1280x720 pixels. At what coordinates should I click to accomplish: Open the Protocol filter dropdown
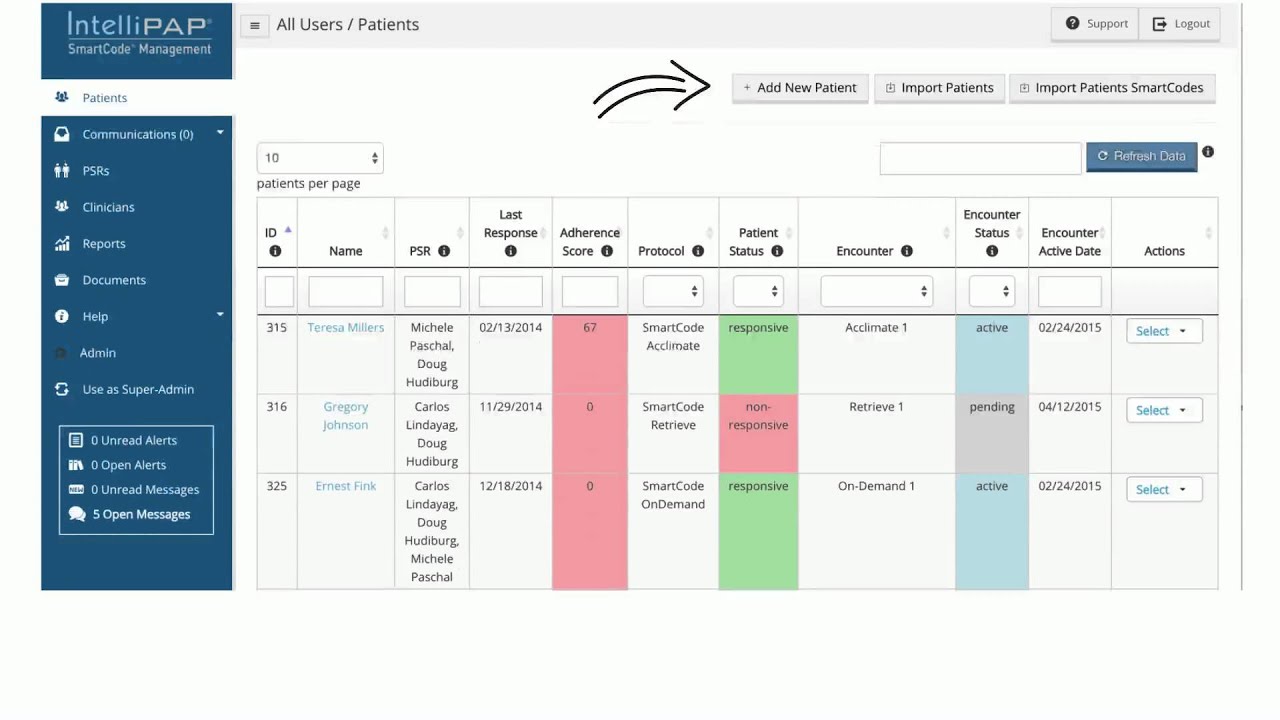[673, 291]
